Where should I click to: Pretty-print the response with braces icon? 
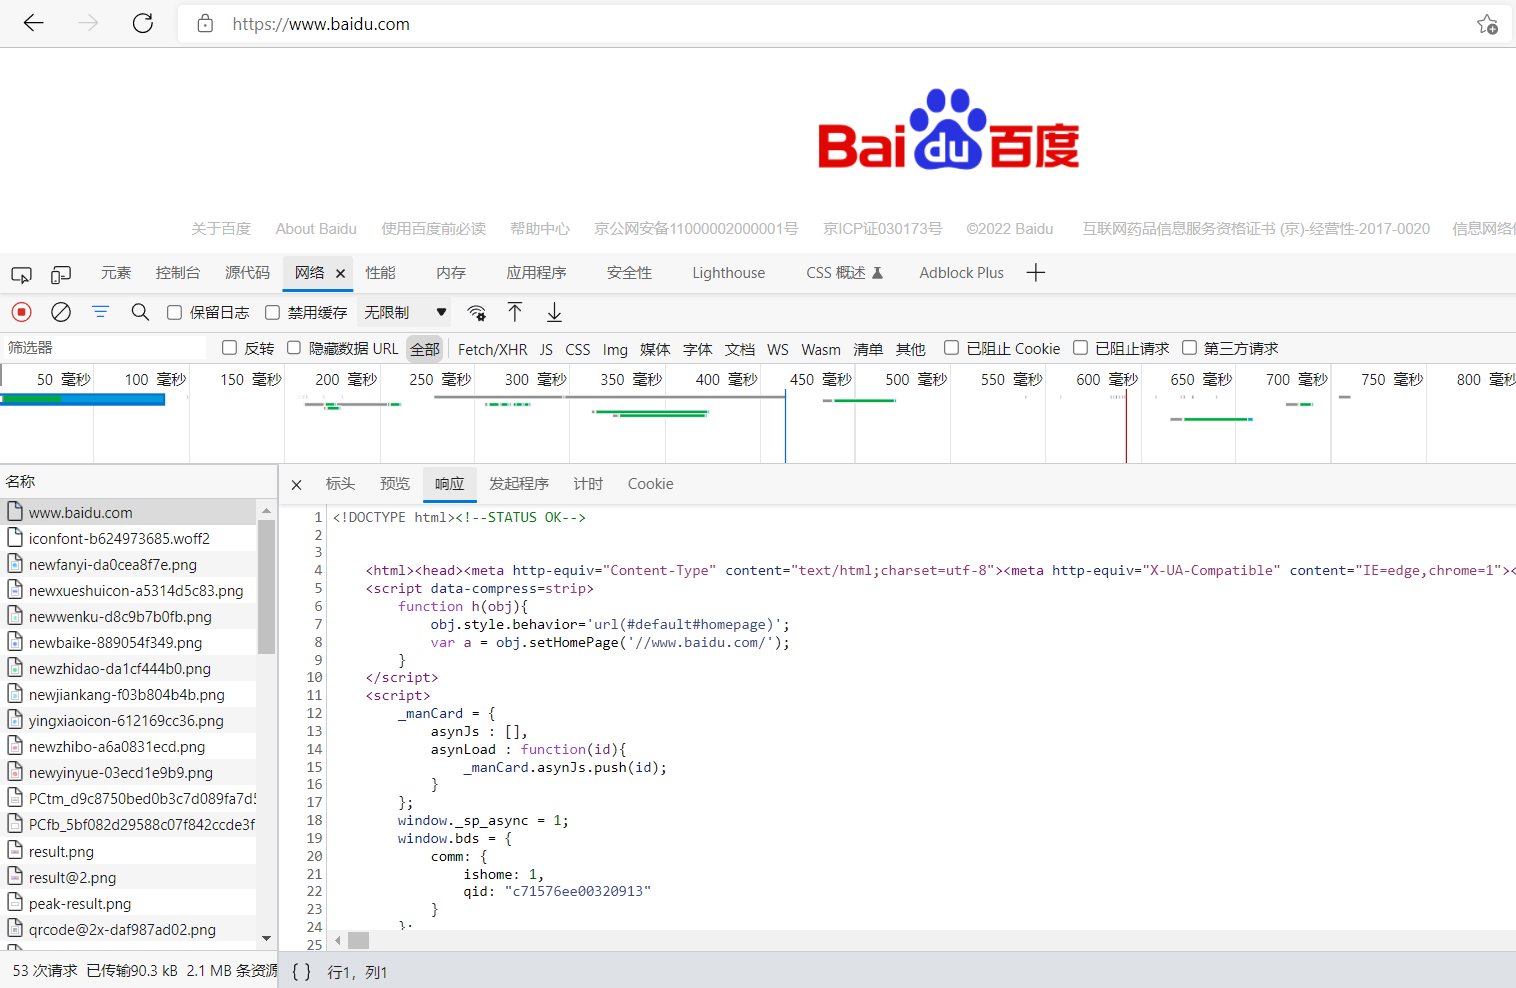301,971
